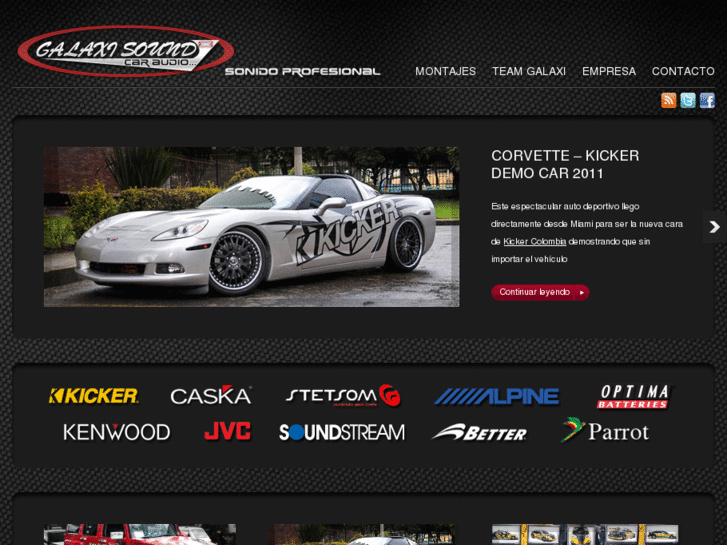The width and height of the screenshot is (727, 545).
Task: Click the Alpine brand logo
Action: tap(497, 396)
